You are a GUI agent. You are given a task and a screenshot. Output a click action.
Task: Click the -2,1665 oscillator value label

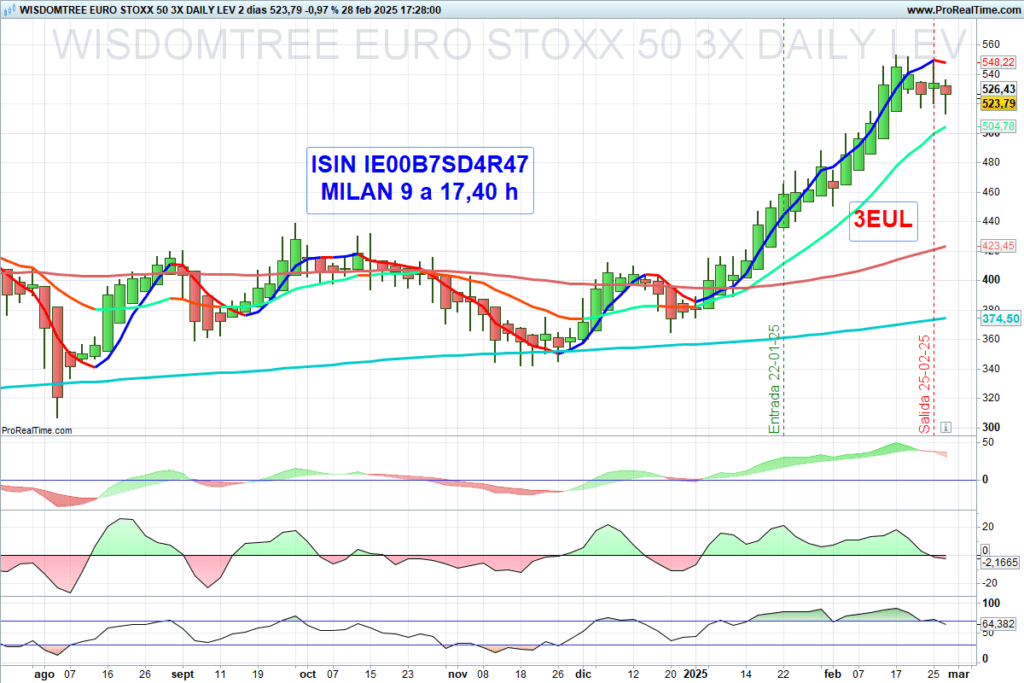coord(1000,562)
